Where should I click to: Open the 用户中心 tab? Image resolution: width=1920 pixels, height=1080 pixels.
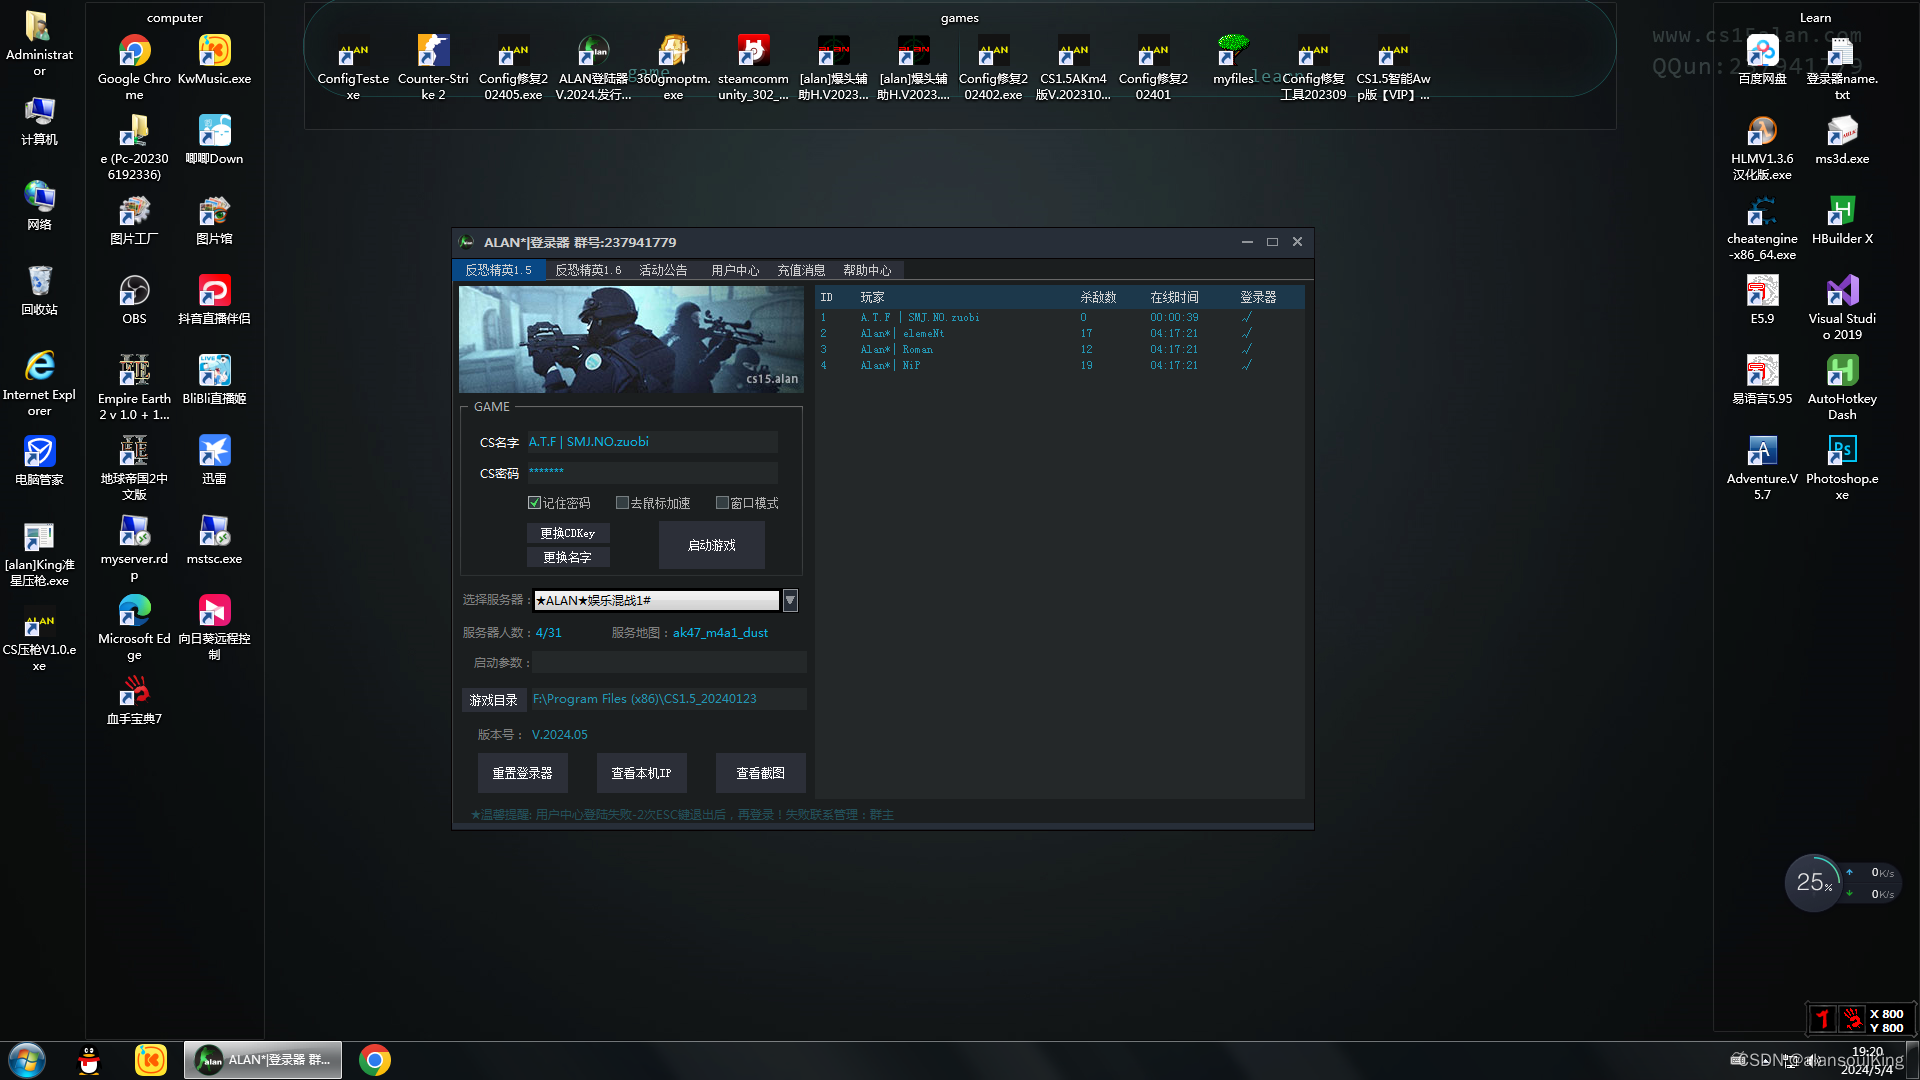pyautogui.click(x=735, y=270)
